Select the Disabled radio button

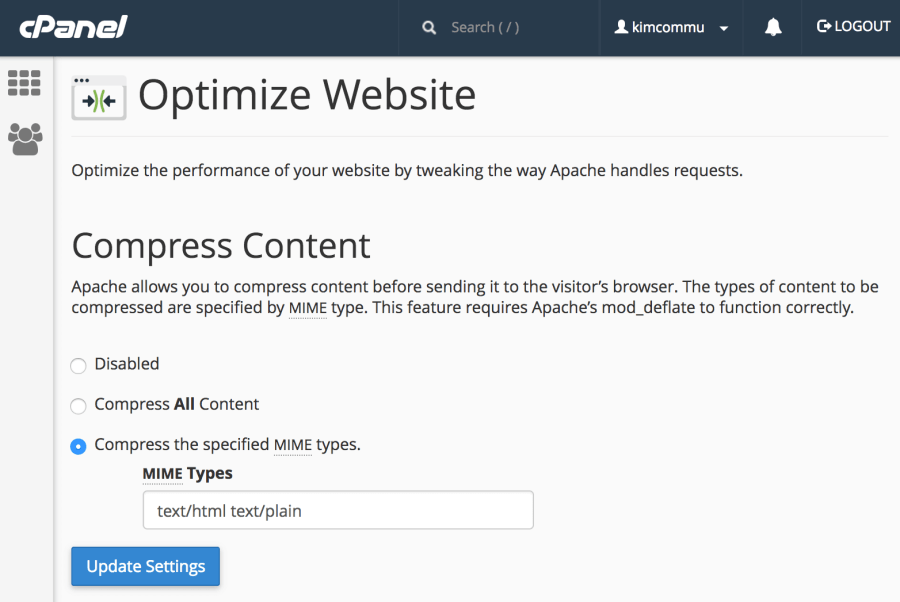[x=78, y=366]
